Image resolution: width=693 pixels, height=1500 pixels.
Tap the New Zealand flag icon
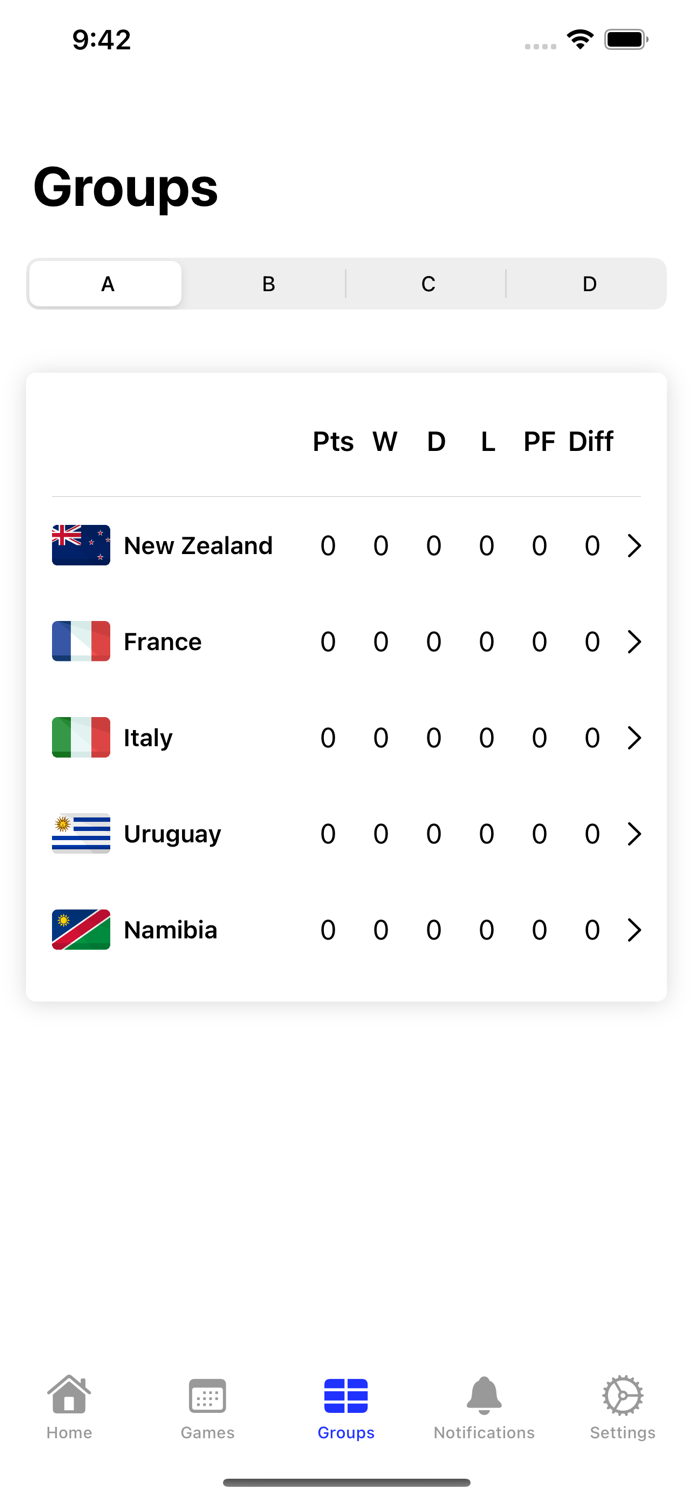pos(81,545)
